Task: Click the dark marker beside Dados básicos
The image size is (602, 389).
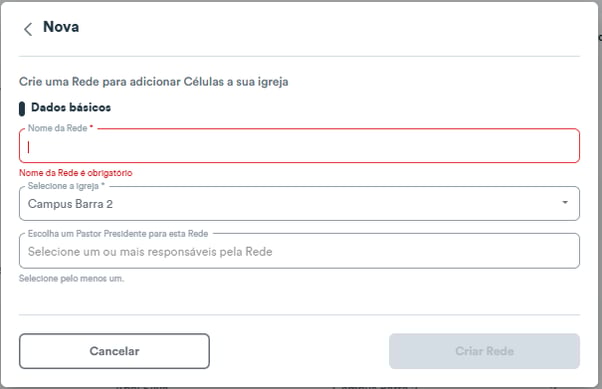Action: [x=22, y=109]
